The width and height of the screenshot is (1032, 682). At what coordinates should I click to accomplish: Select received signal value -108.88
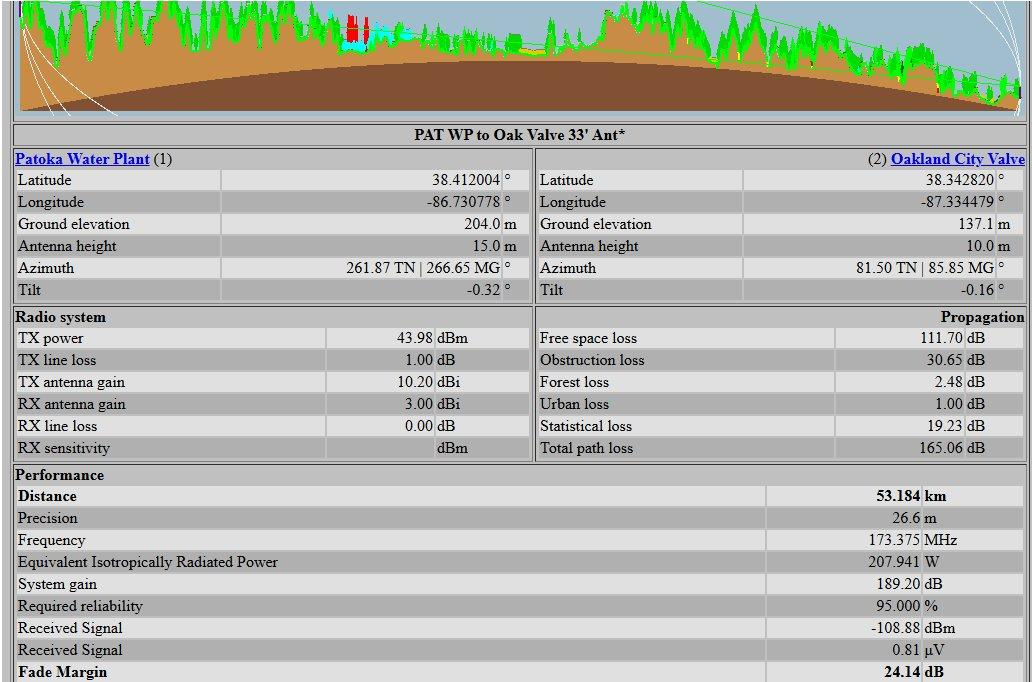895,628
